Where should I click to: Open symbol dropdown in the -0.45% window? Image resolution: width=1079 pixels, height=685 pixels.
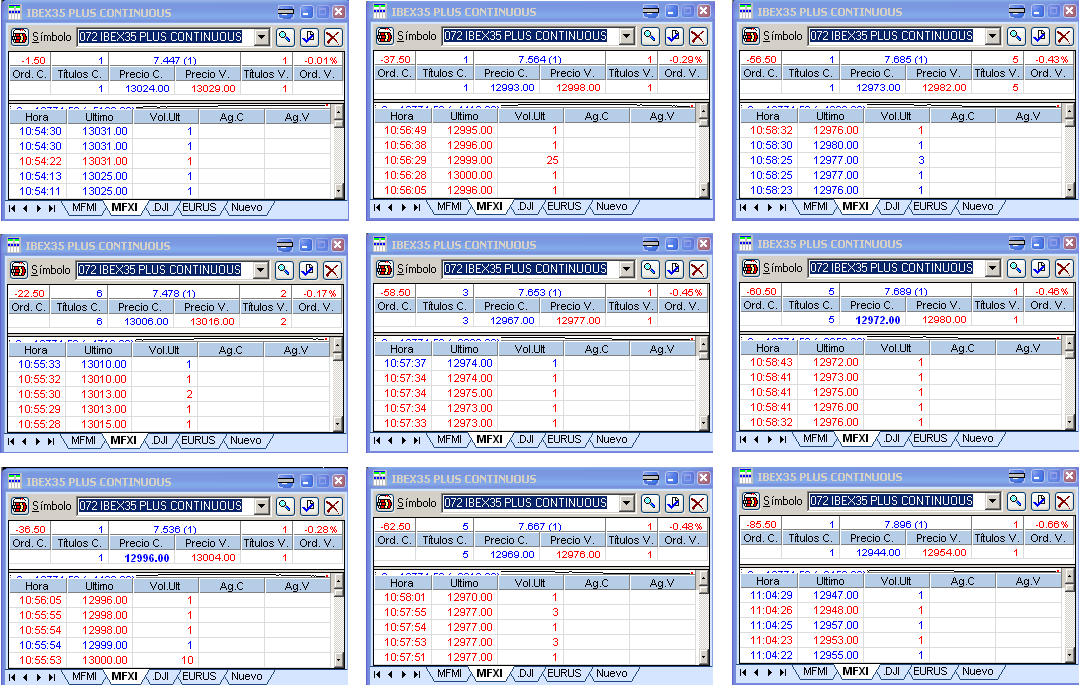pos(627,269)
